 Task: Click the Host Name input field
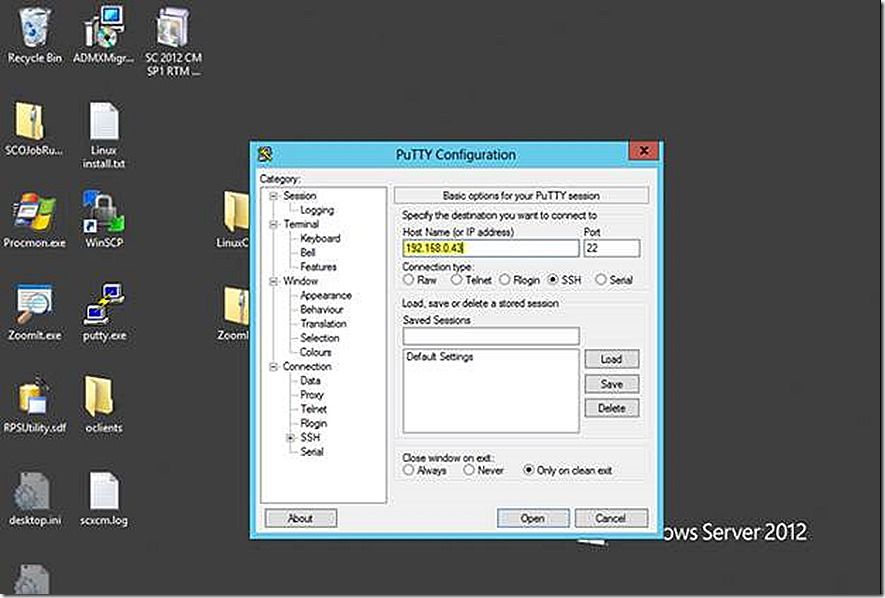pyautogui.click(x=490, y=248)
